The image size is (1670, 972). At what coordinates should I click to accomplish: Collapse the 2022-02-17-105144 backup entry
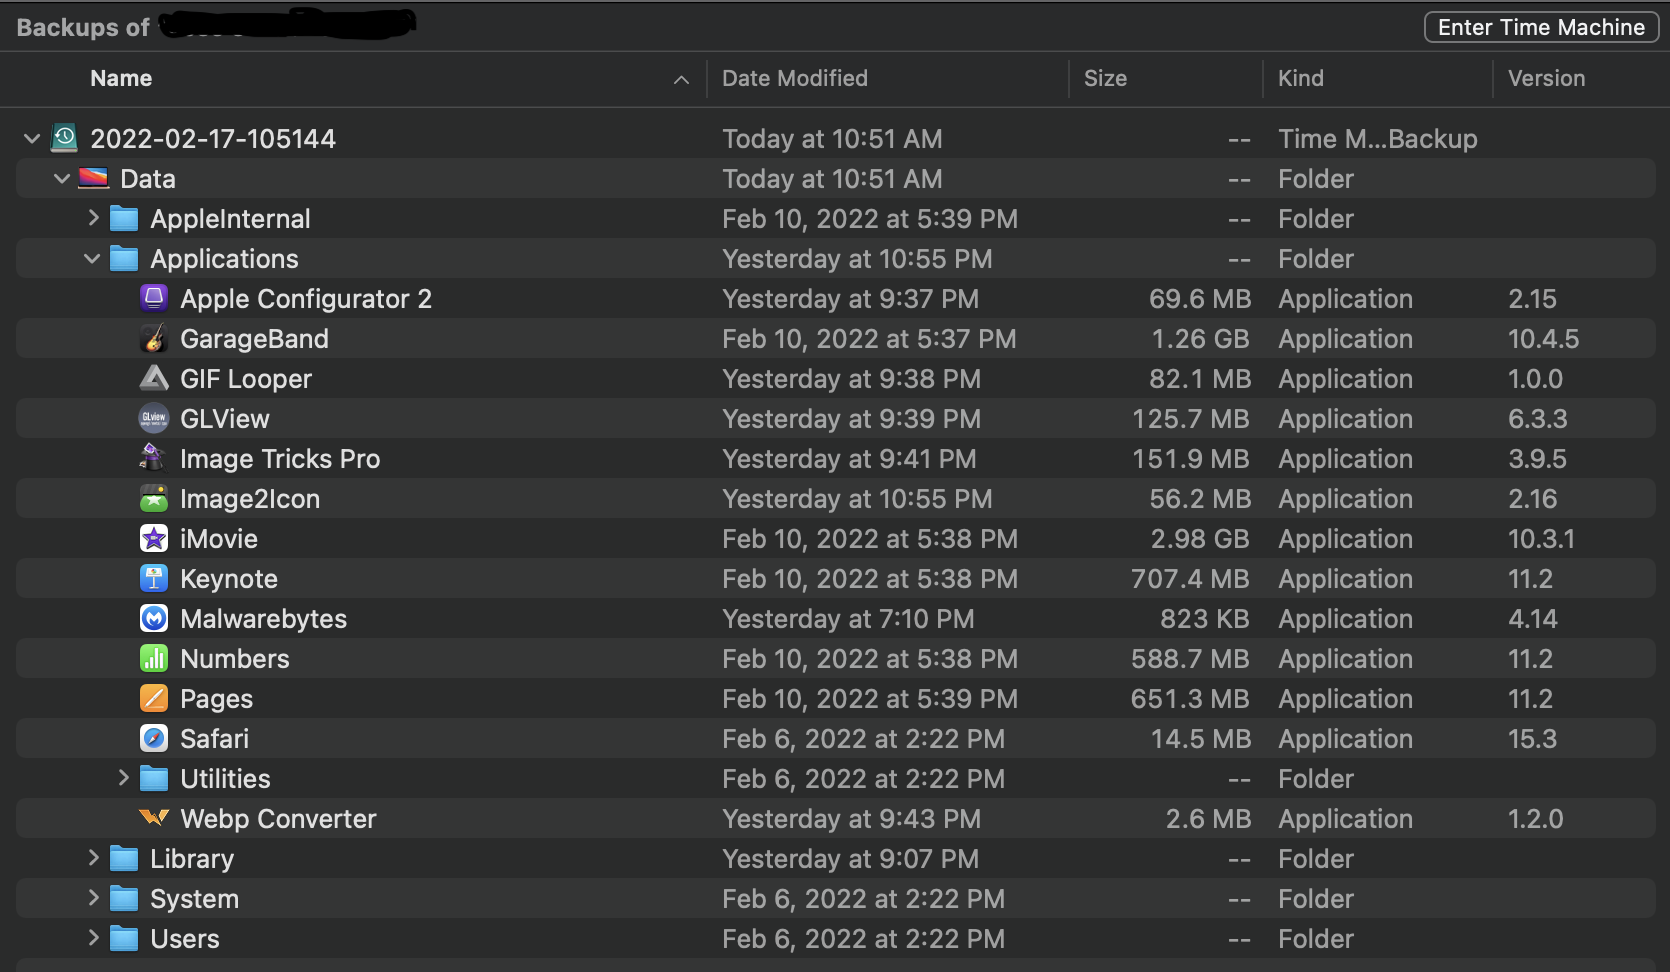(x=32, y=139)
